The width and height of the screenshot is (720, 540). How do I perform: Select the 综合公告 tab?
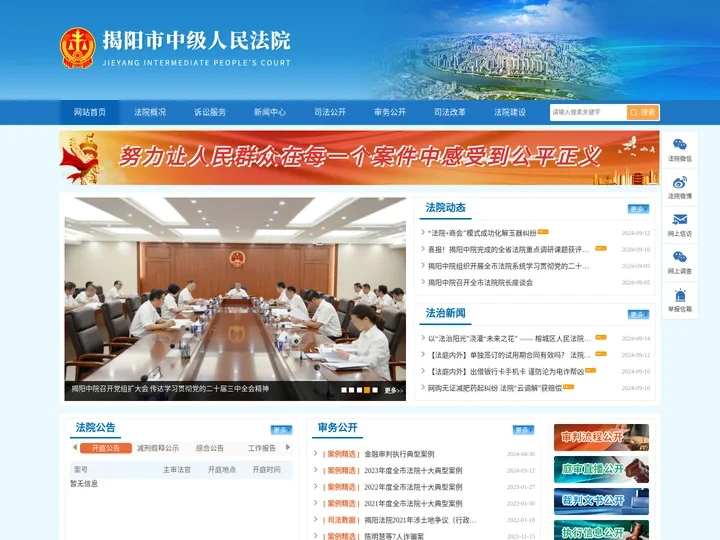point(210,448)
